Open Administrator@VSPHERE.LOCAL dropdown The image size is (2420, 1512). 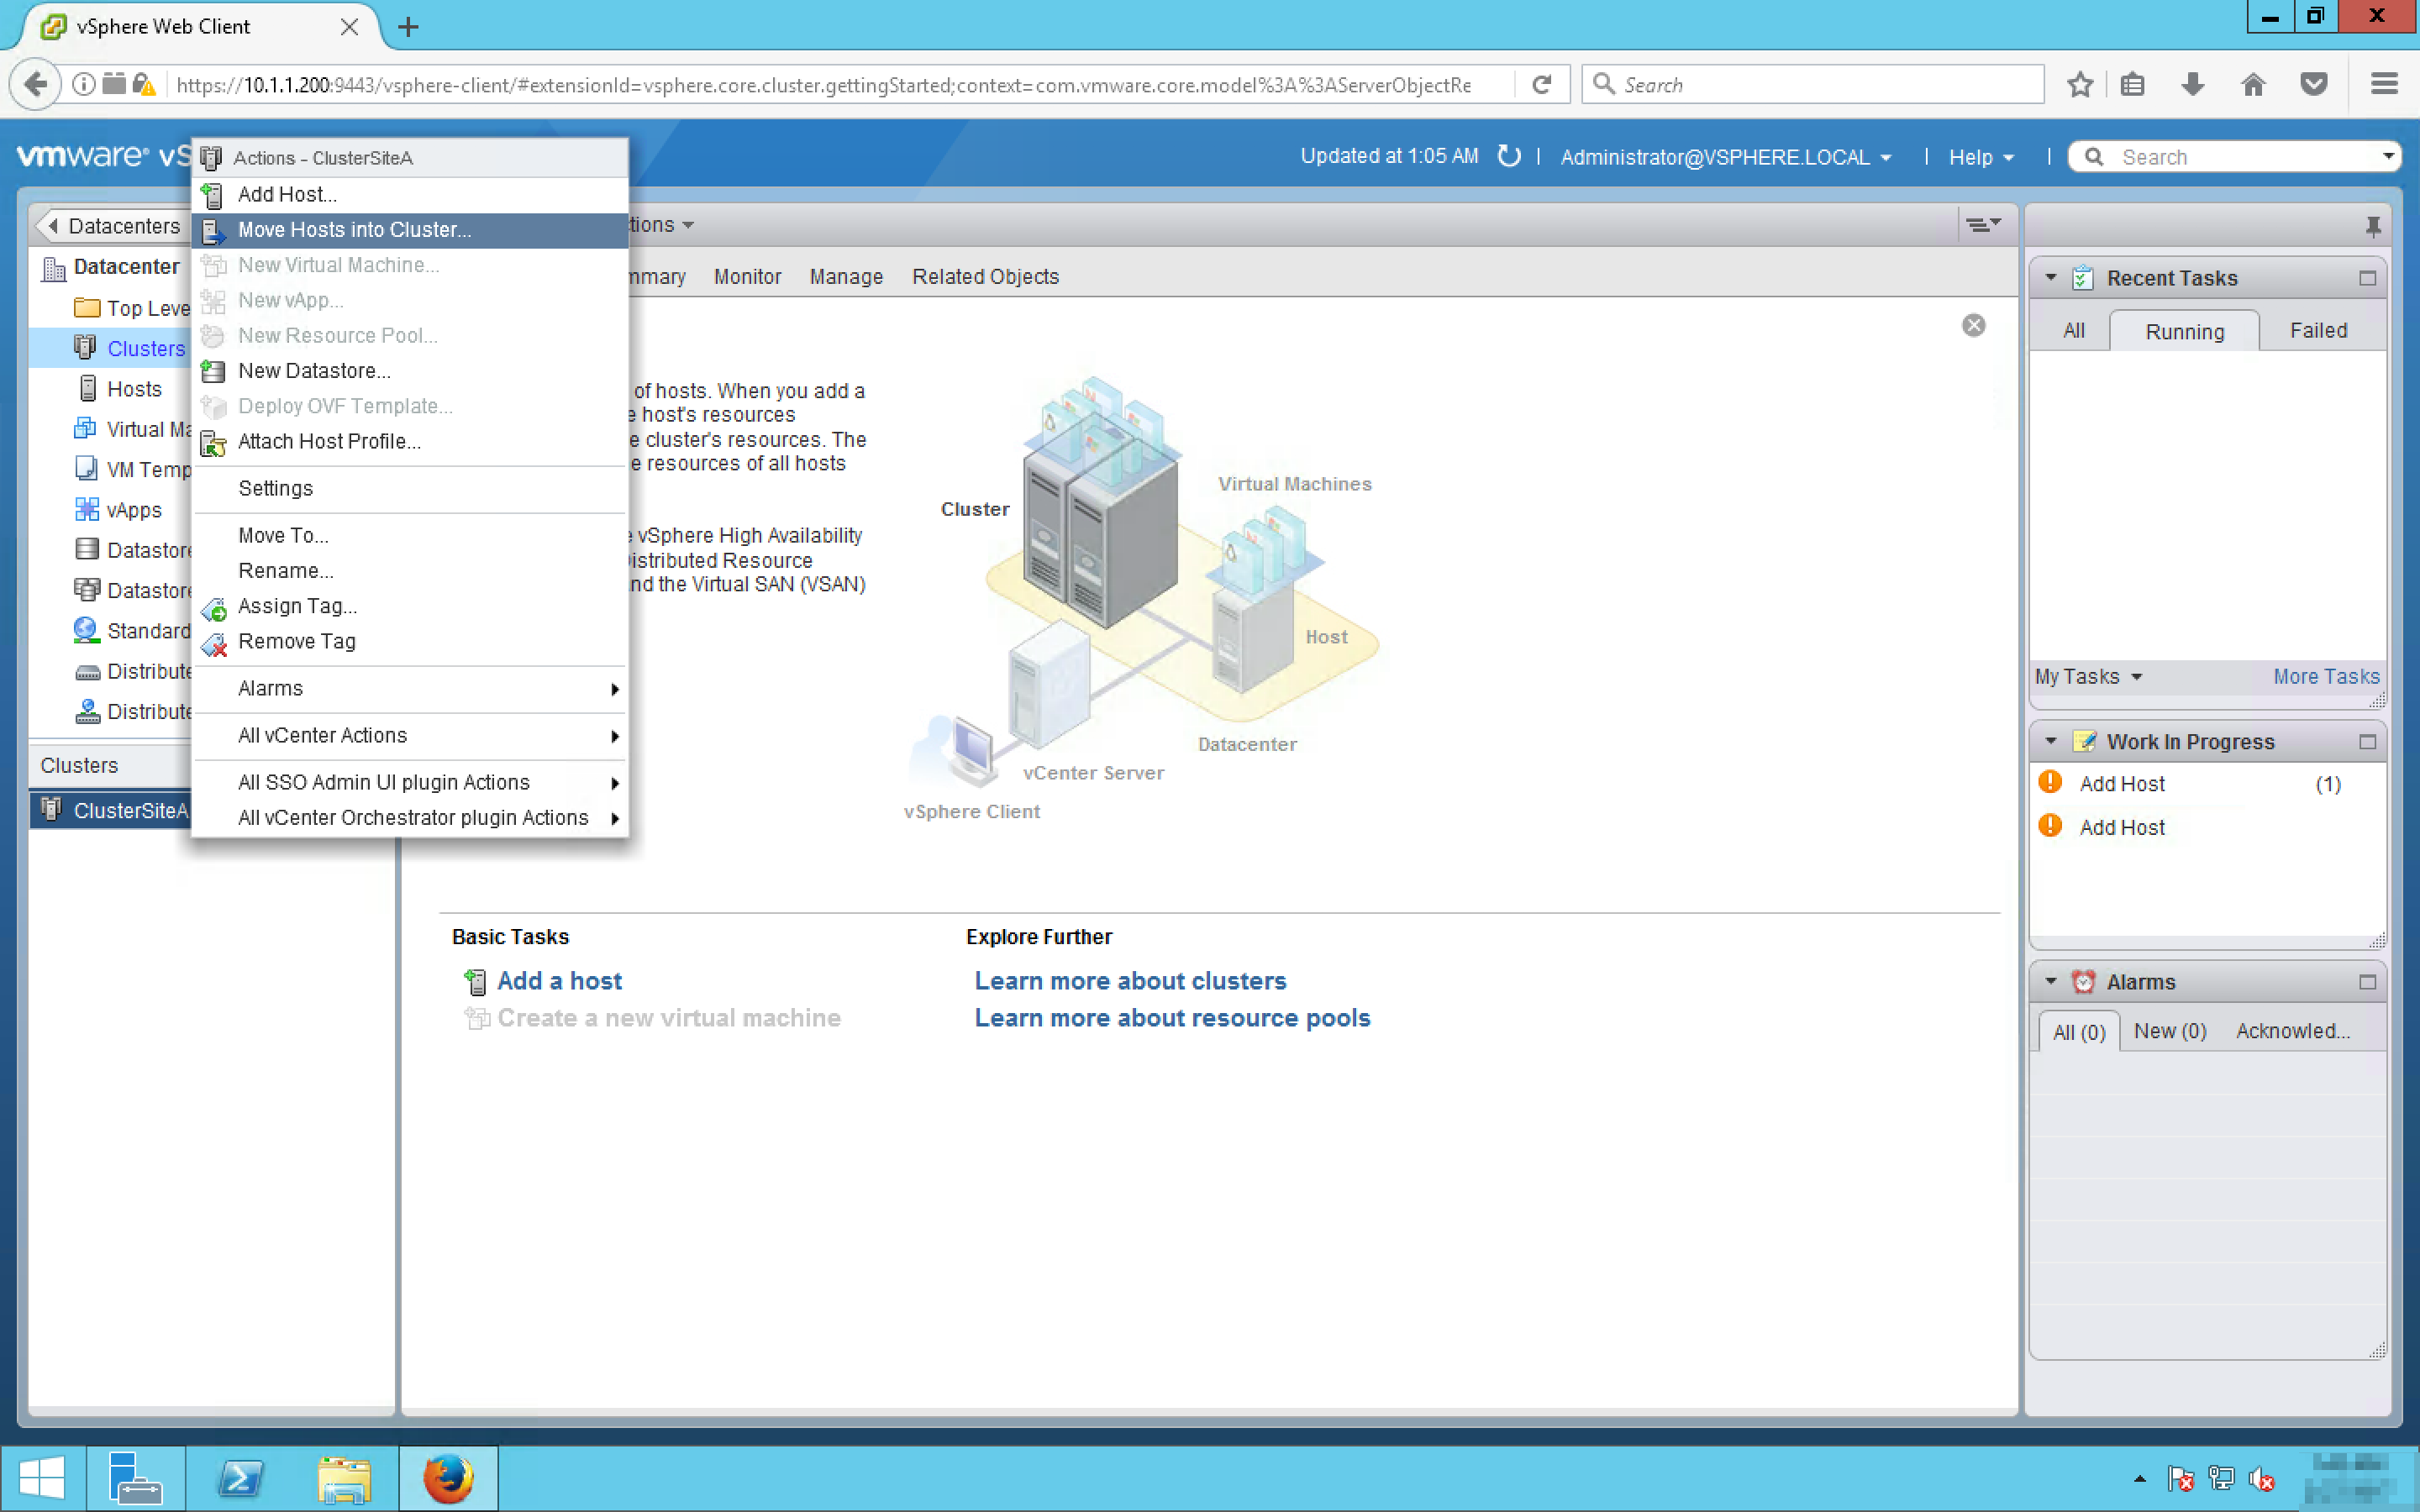pos(1725,158)
